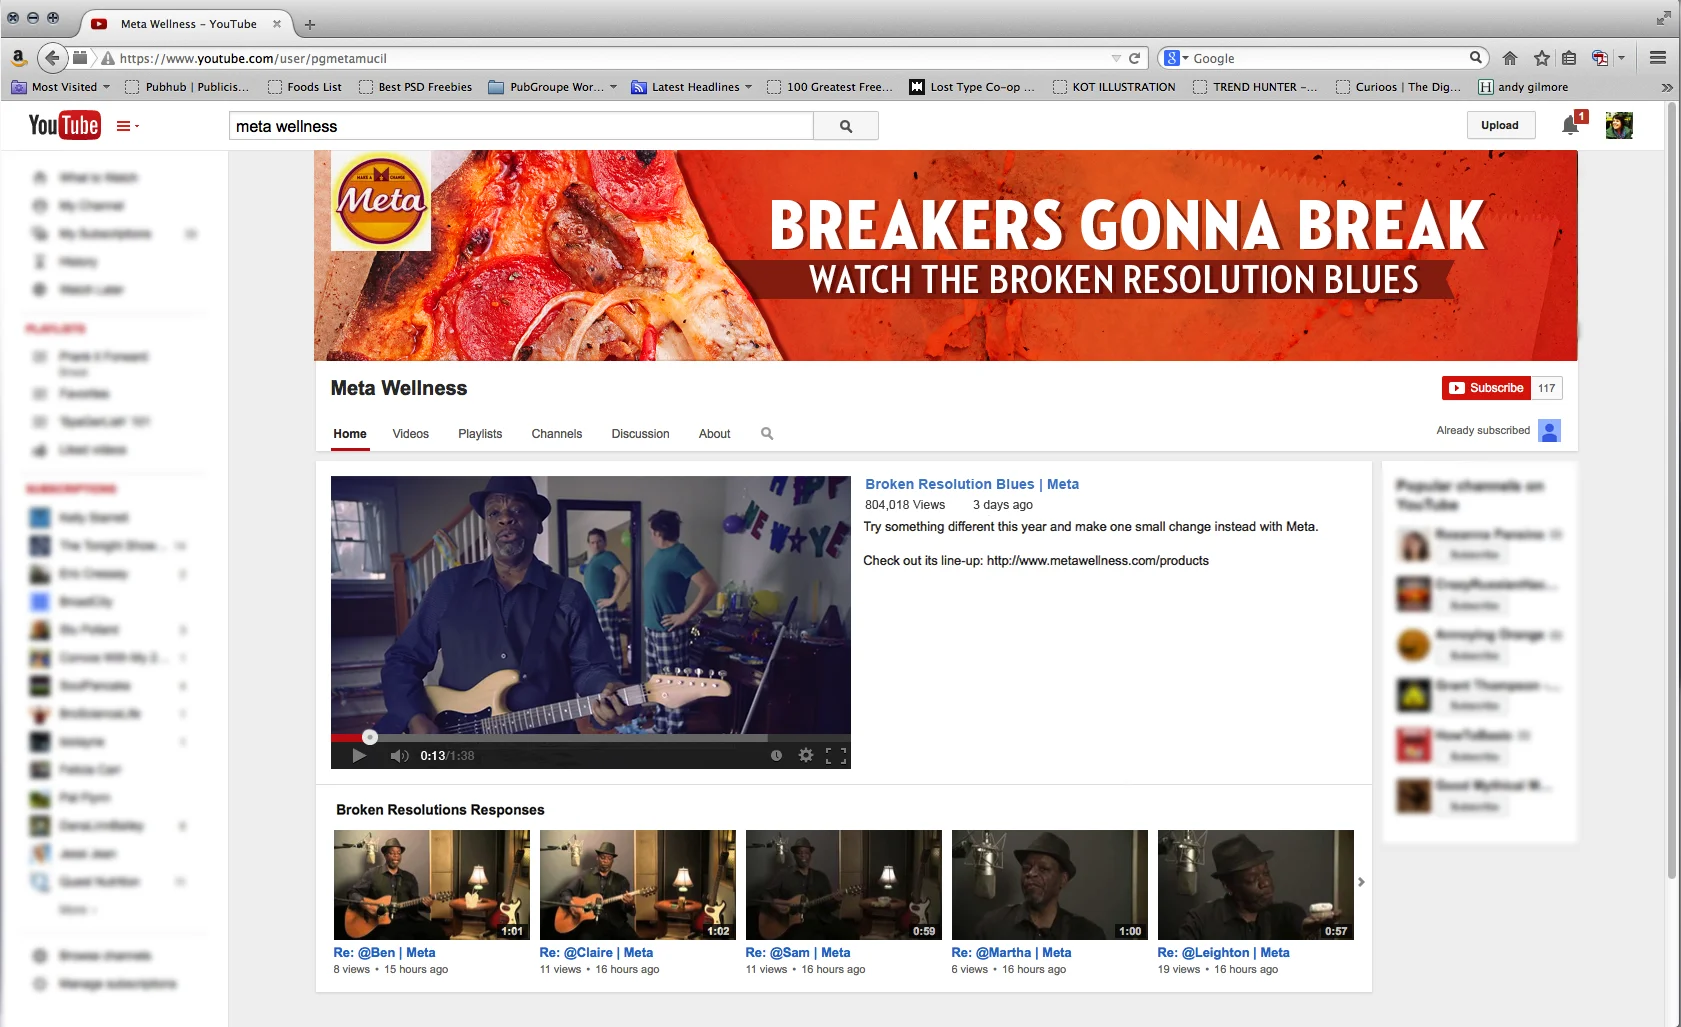1681x1027 pixels.
Task: Play the featured video
Action: tap(359, 755)
